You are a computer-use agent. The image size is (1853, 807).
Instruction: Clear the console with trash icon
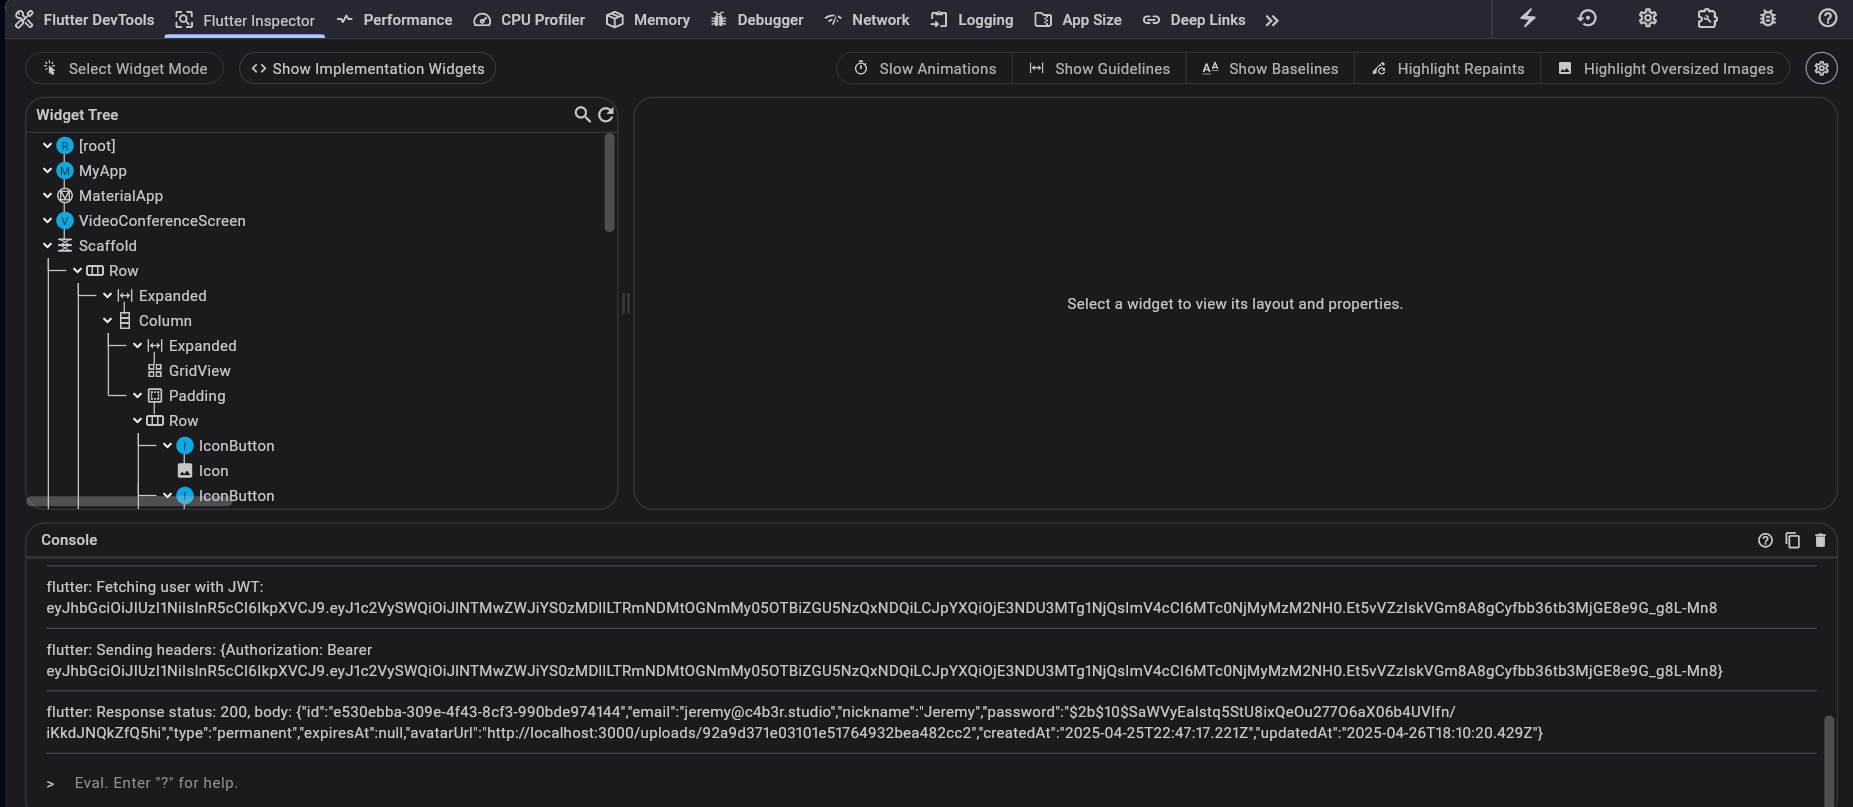pyautogui.click(x=1820, y=540)
